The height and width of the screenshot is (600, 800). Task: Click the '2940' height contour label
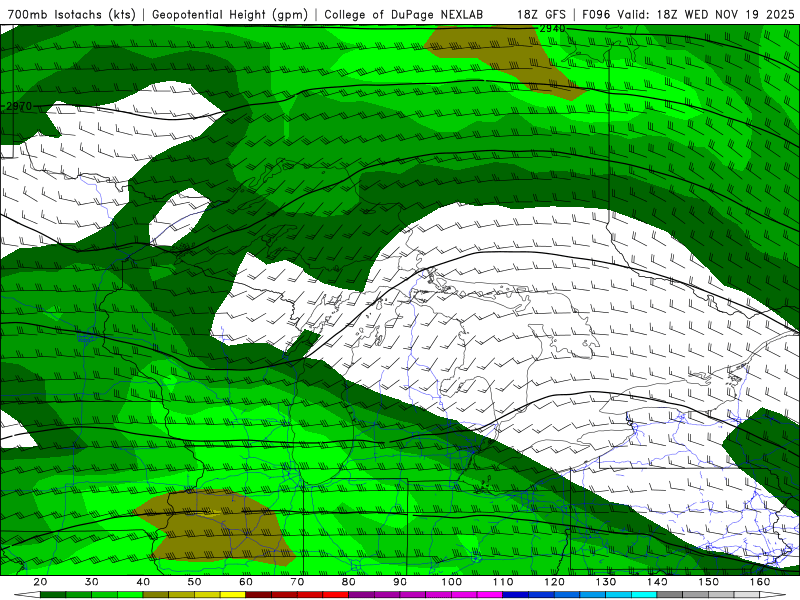point(552,29)
